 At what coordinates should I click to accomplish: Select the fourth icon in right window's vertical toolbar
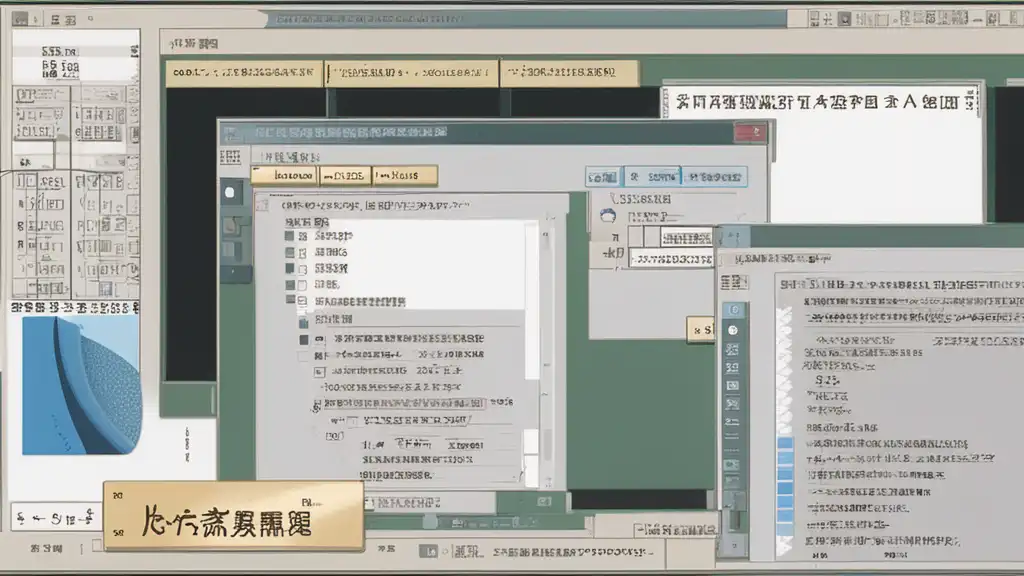pyautogui.click(x=733, y=368)
